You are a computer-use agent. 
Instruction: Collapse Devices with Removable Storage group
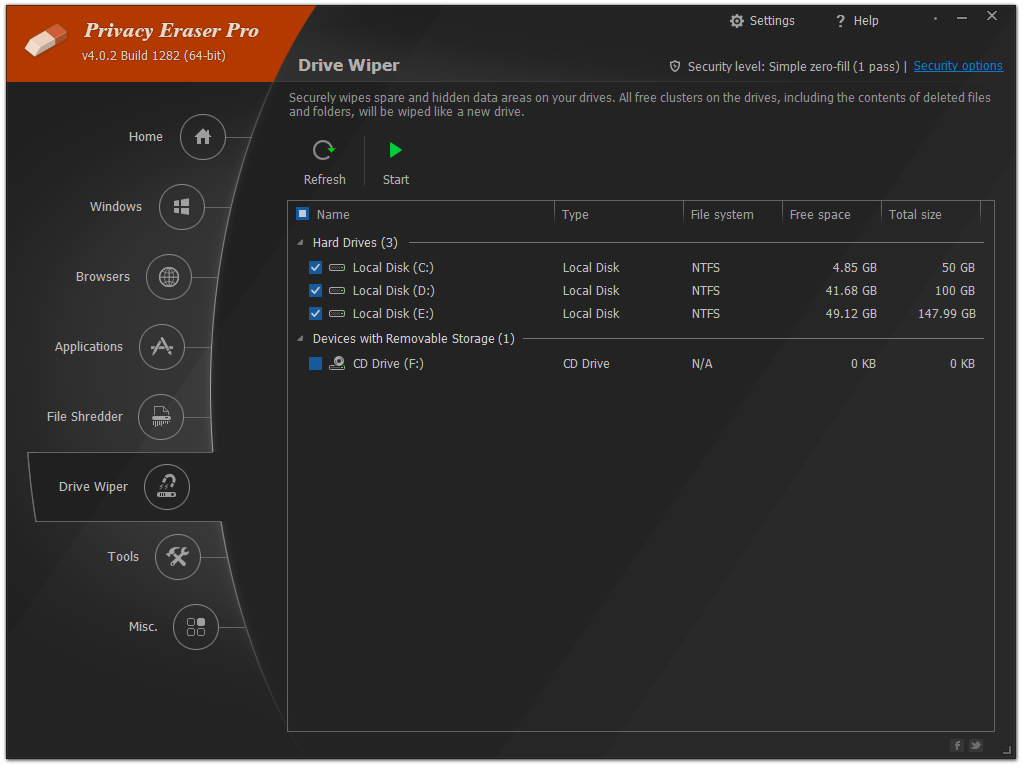(x=301, y=339)
